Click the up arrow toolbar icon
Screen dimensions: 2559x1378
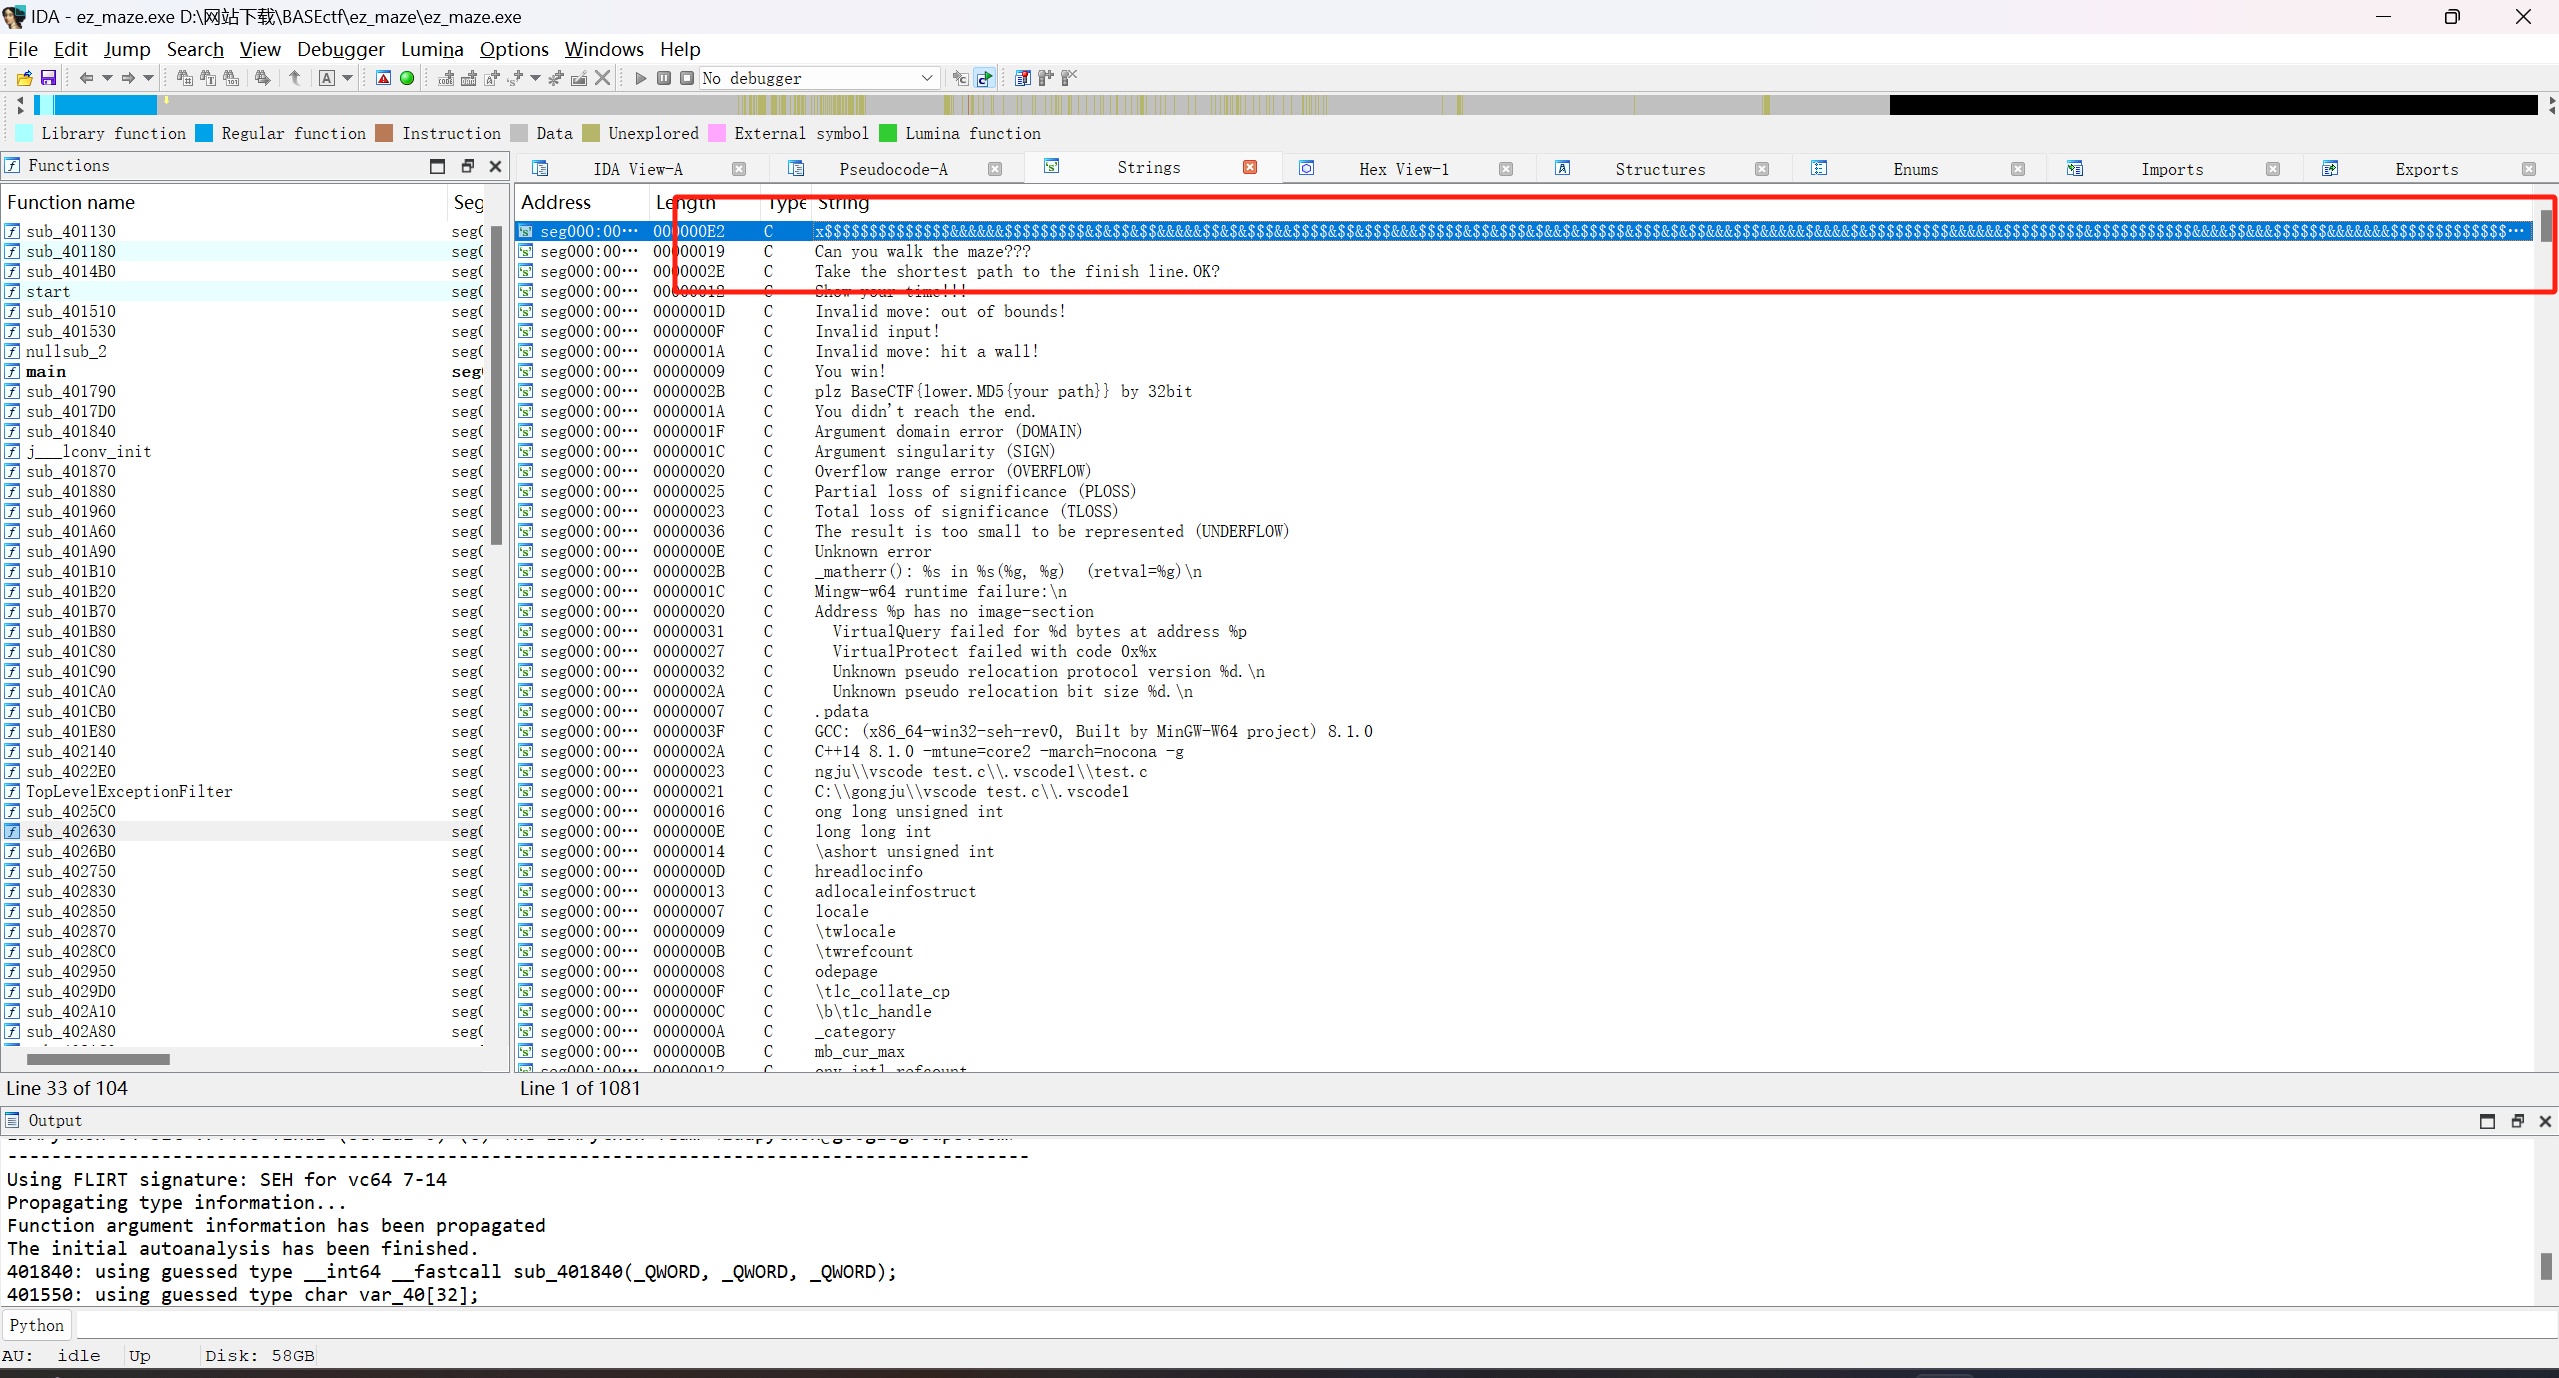coord(295,78)
